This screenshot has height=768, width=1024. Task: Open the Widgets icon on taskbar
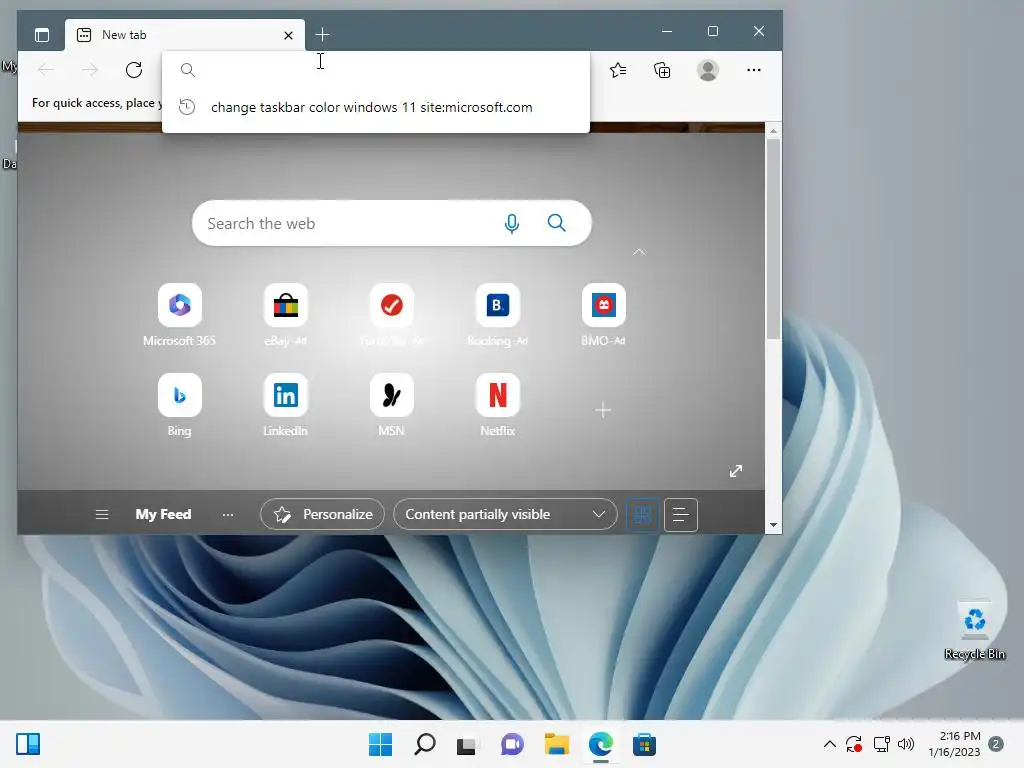pyautogui.click(x=28, y=744)
